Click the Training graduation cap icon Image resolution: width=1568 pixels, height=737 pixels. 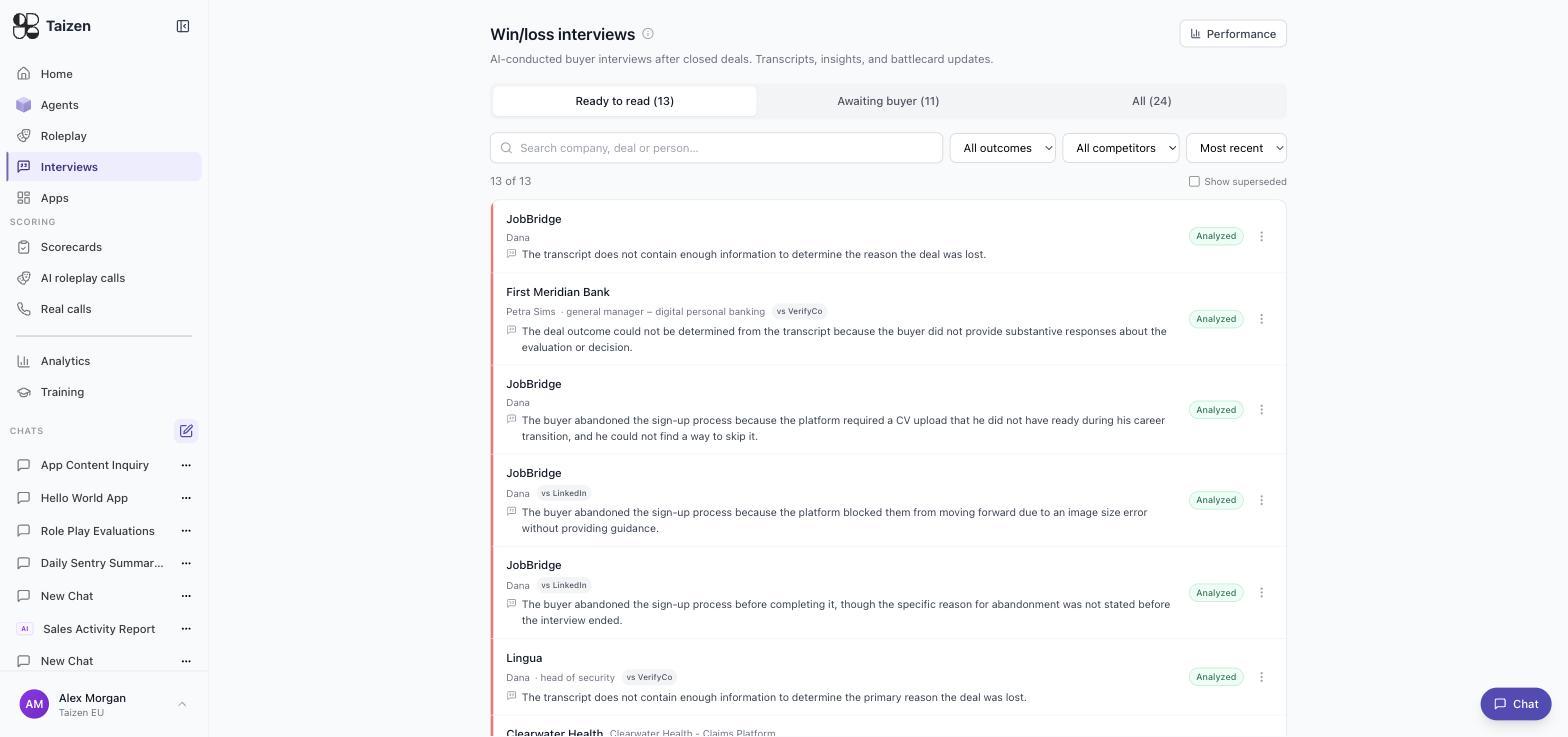pos(24,392)
